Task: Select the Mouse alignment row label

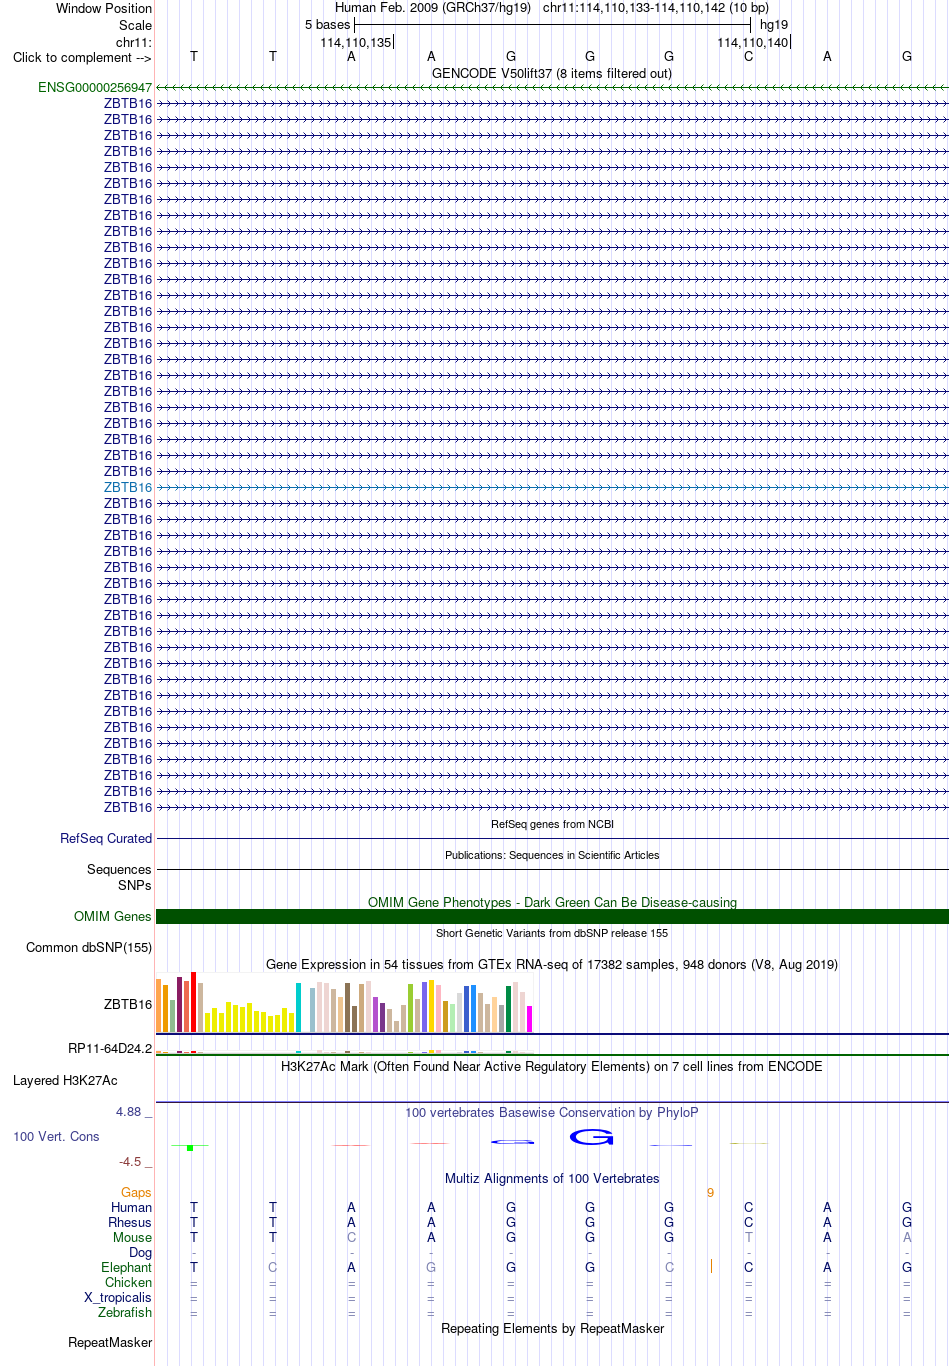Action: click(x=132, y=1238)
